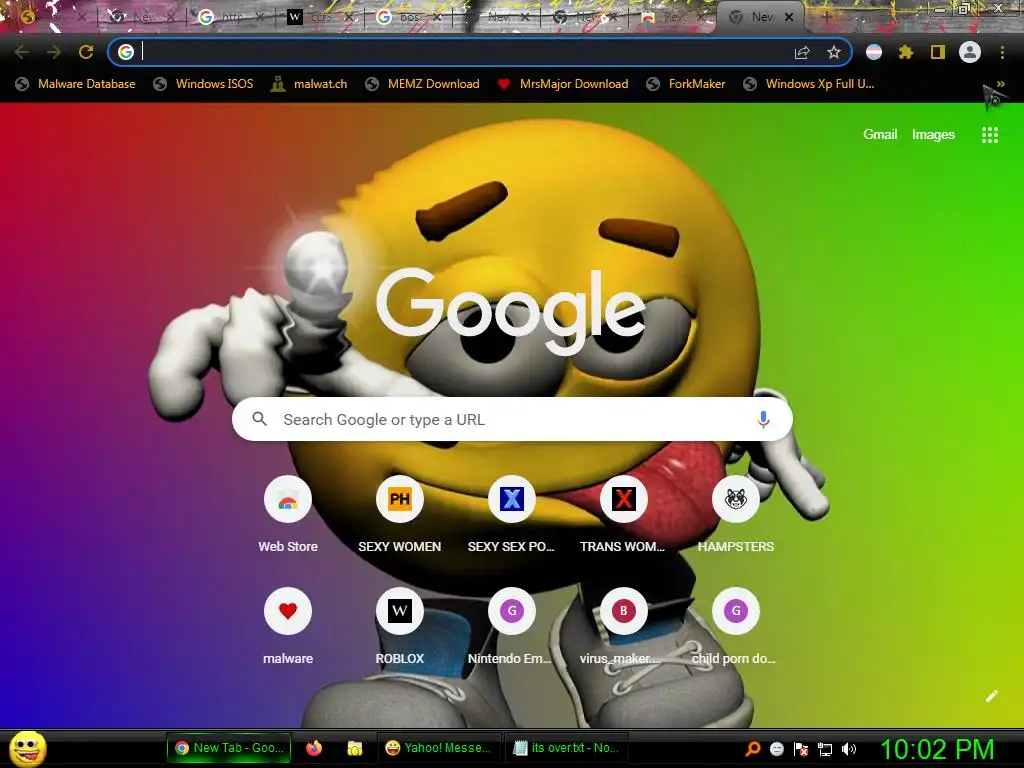Open the network tray icon
This screenshot has height=768, width=1024.
tap(825, 749)
